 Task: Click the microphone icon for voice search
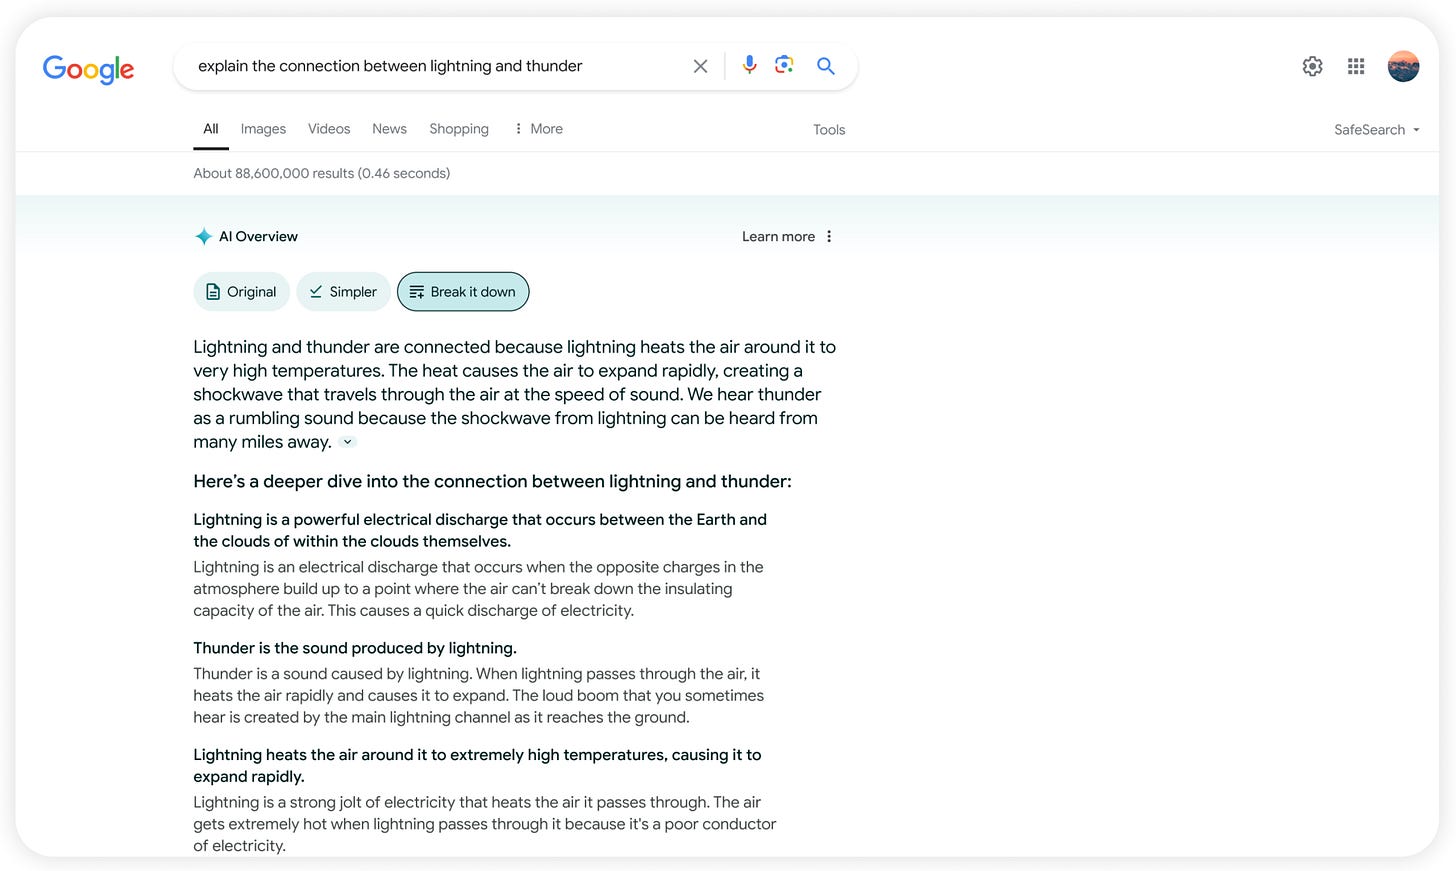749,65
